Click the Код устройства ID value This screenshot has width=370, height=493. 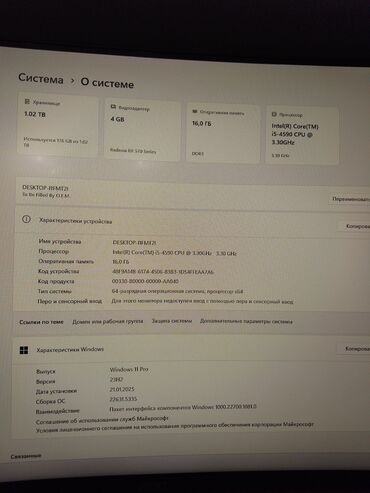(163, 272)
